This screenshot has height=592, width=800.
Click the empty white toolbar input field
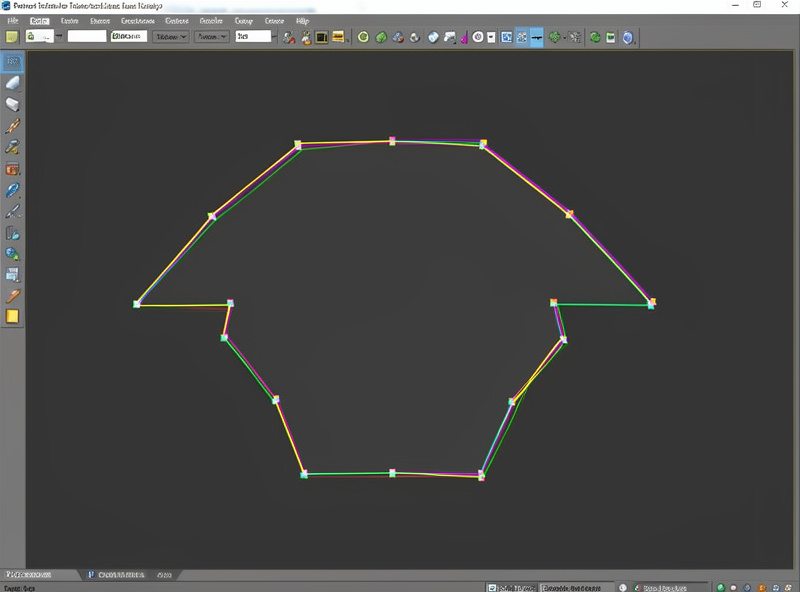click(x=87, y=36)
